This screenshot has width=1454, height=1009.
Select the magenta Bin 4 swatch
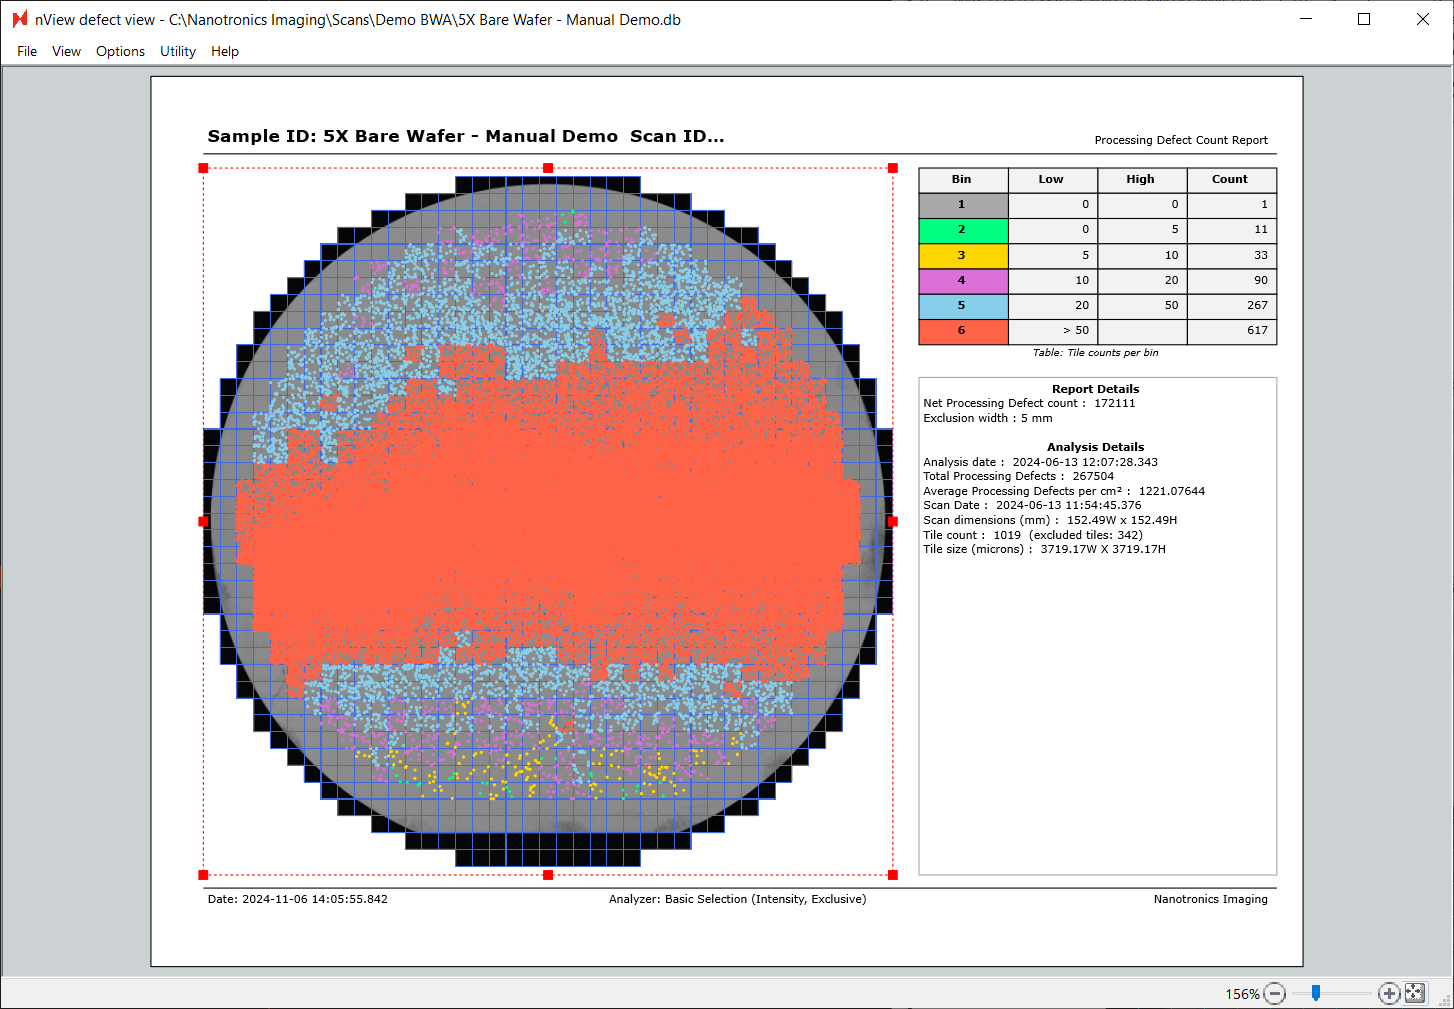(x=962, y=280)
